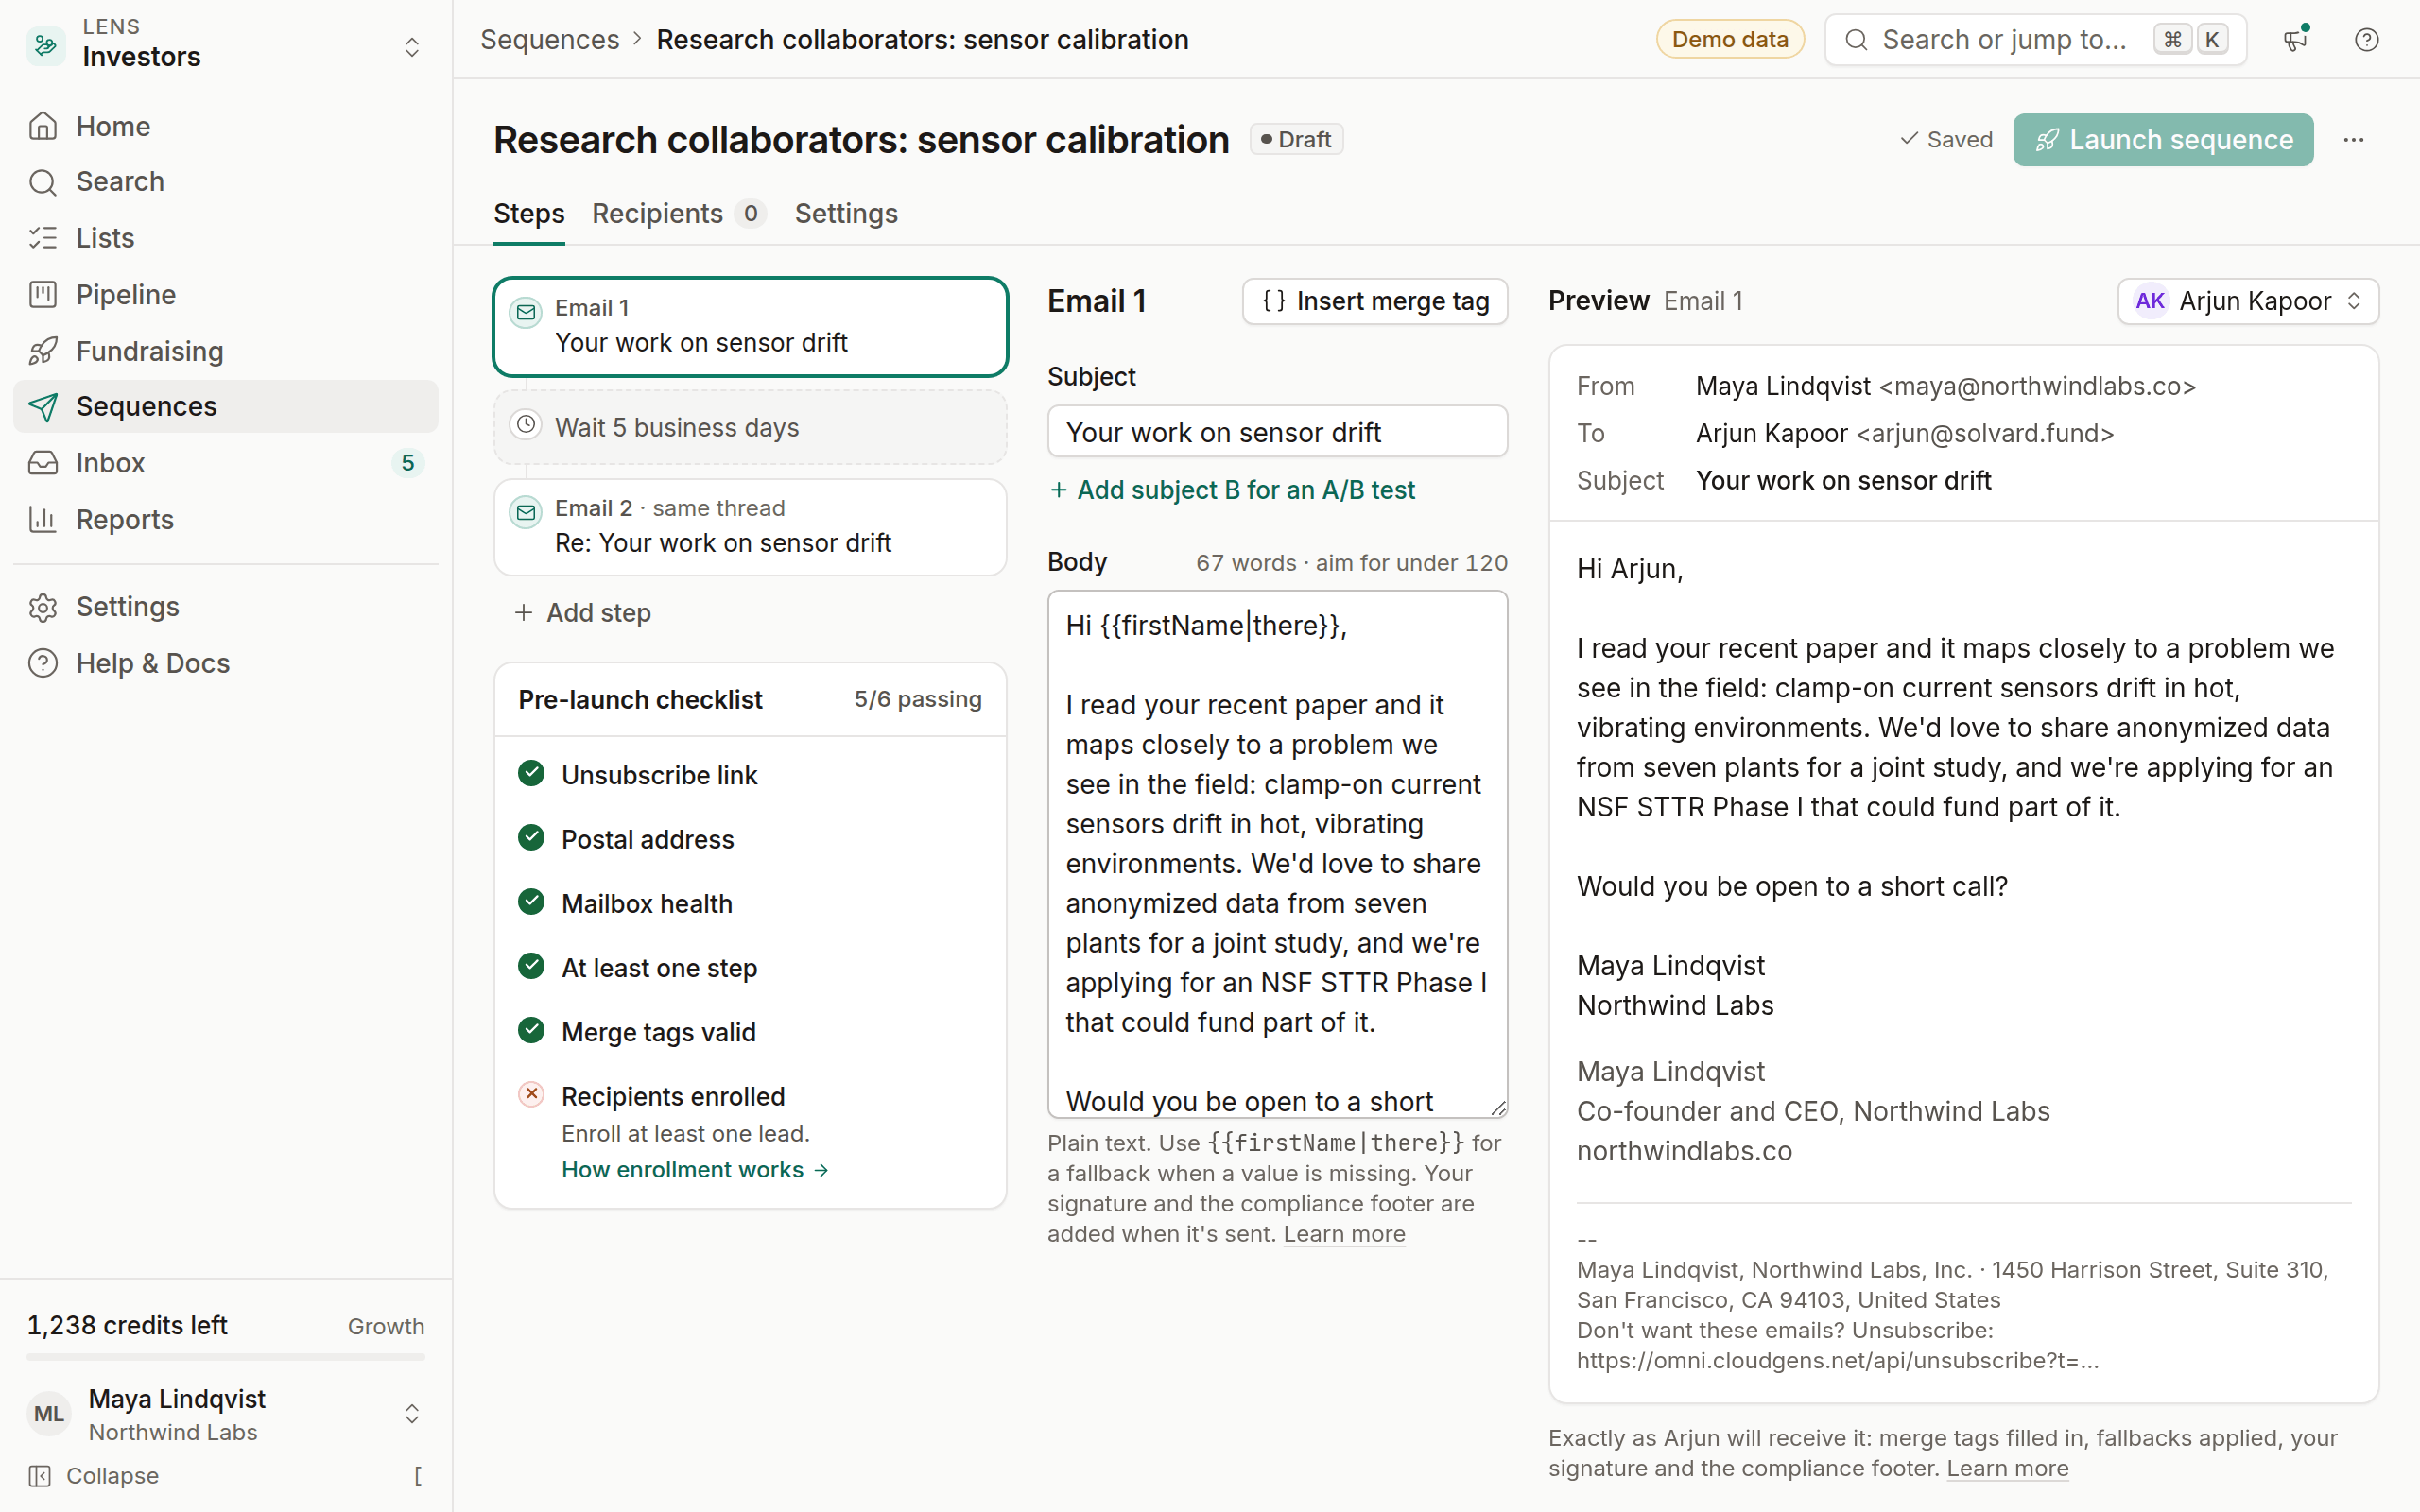Click Add subject B for an A/B test

point(1232,490)
